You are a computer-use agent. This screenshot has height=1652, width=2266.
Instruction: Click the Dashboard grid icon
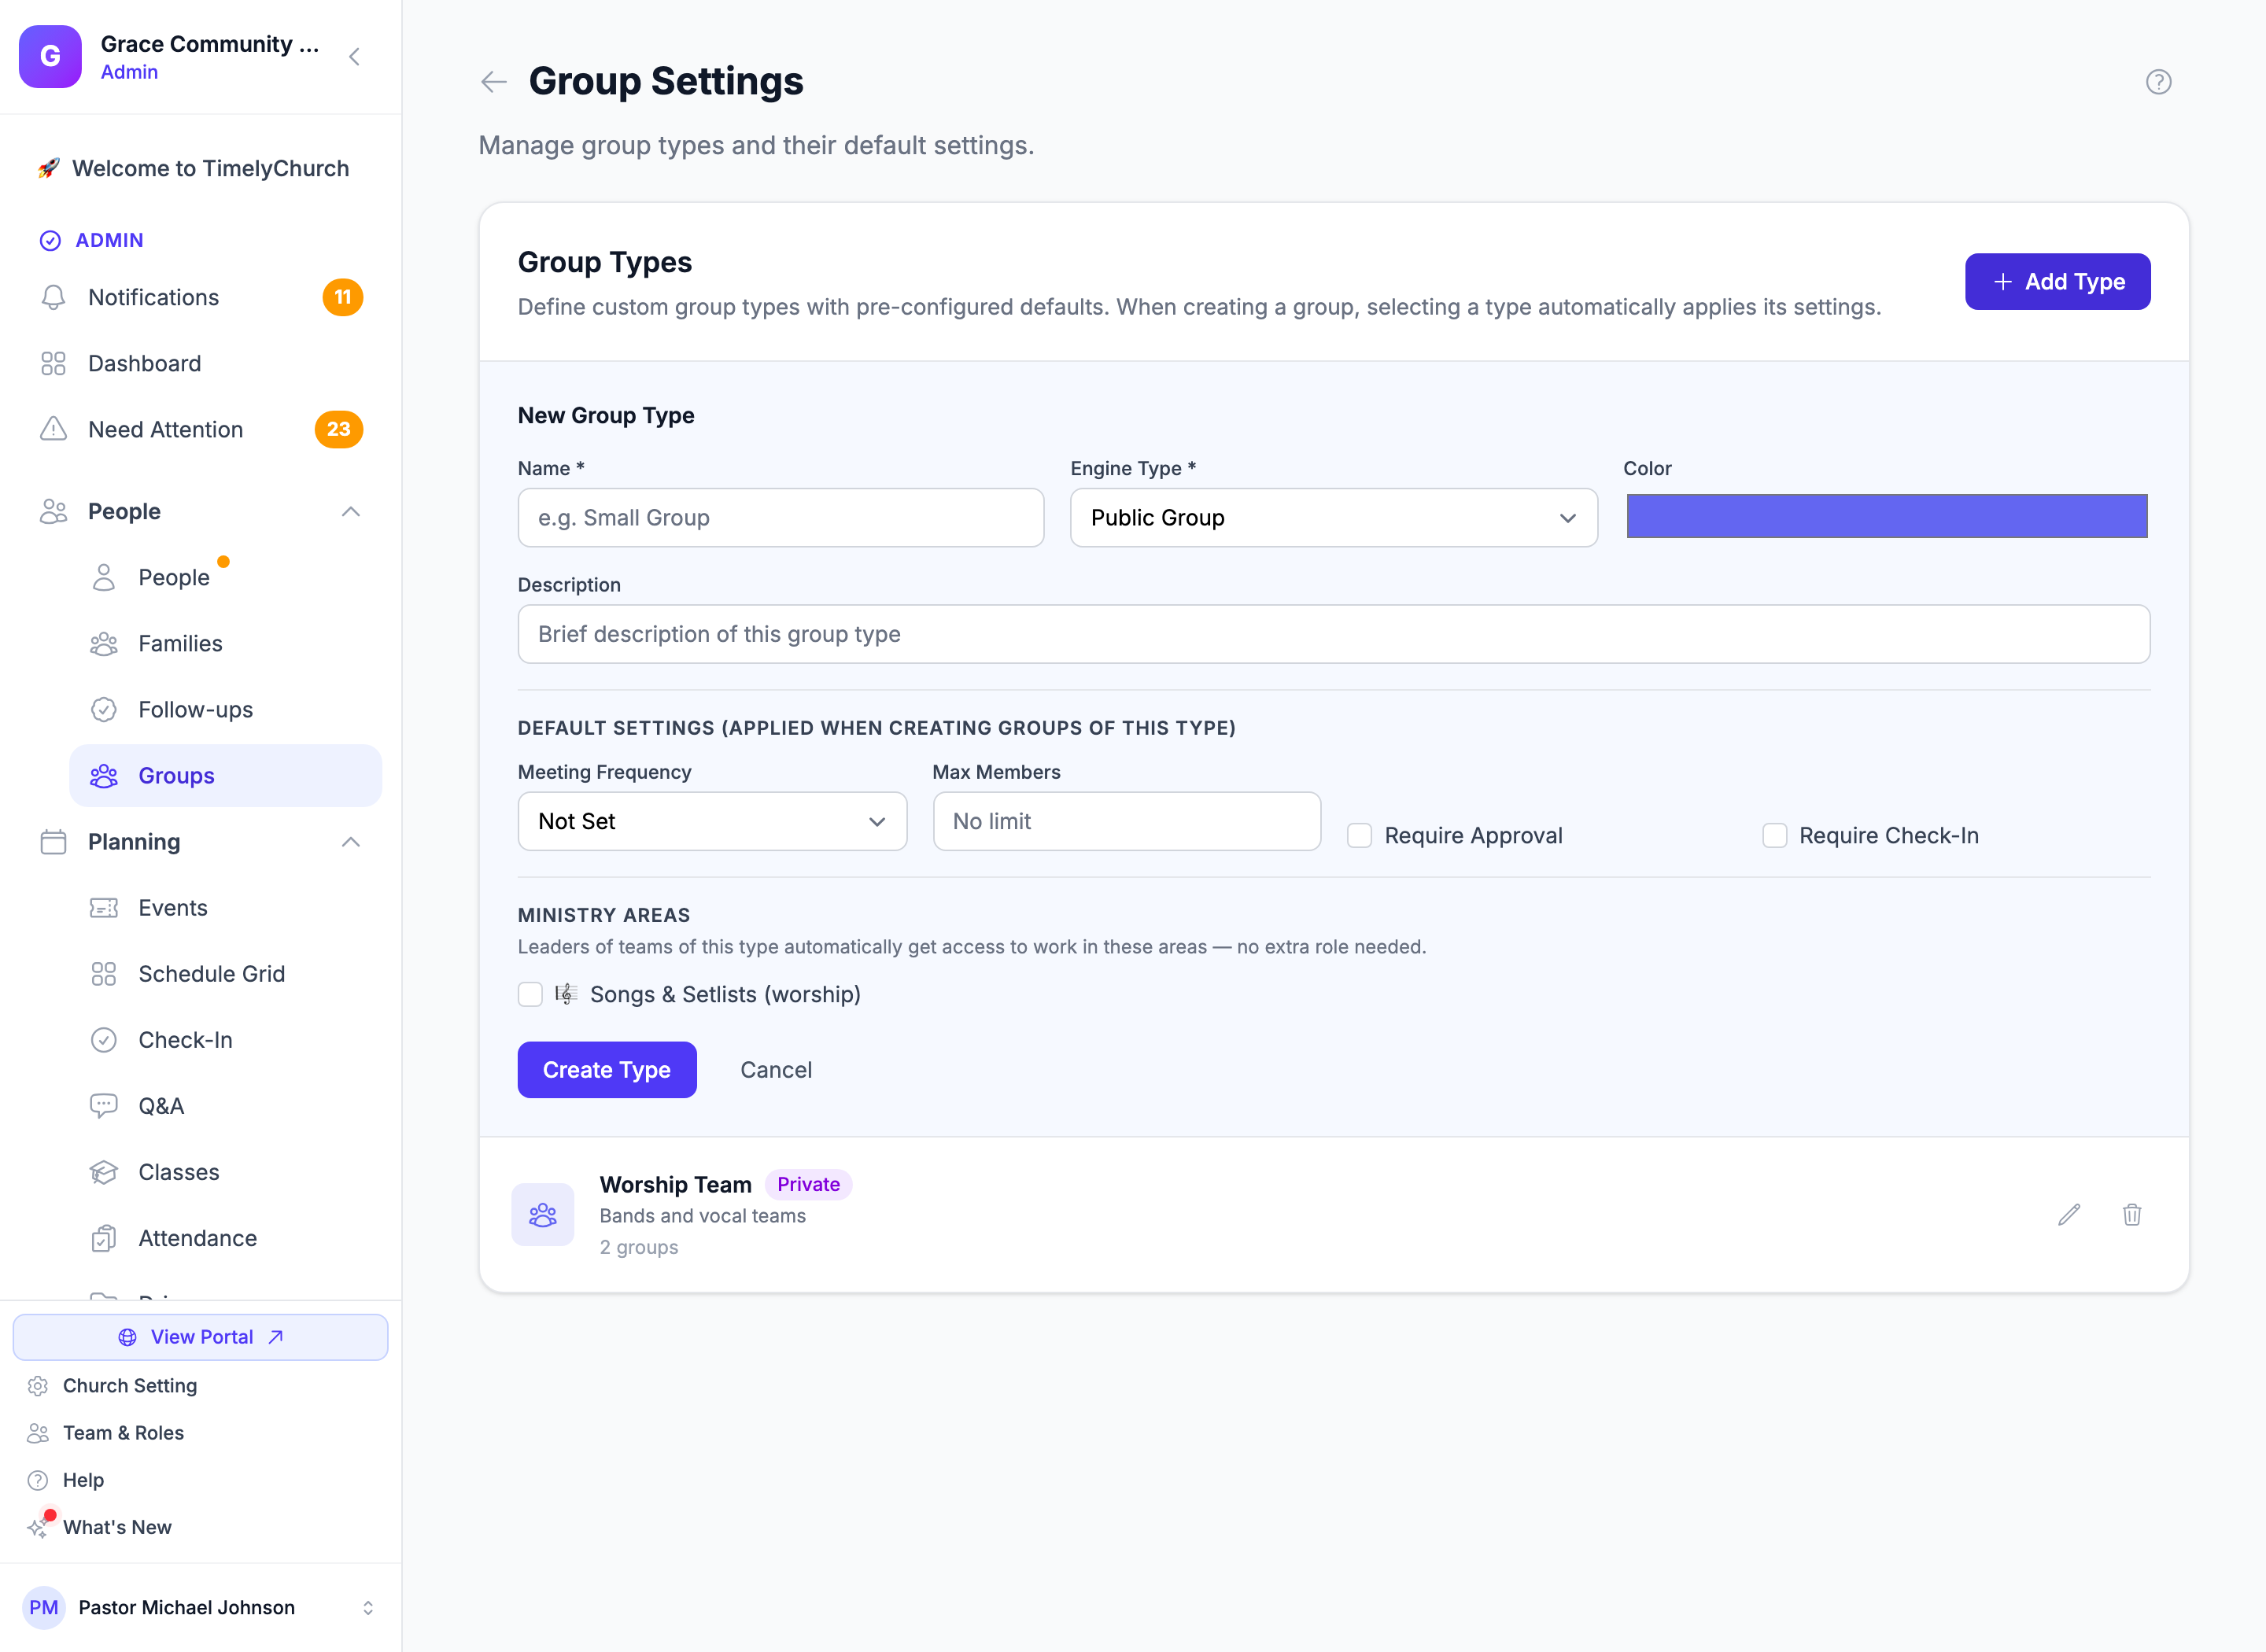click(53, 363)
